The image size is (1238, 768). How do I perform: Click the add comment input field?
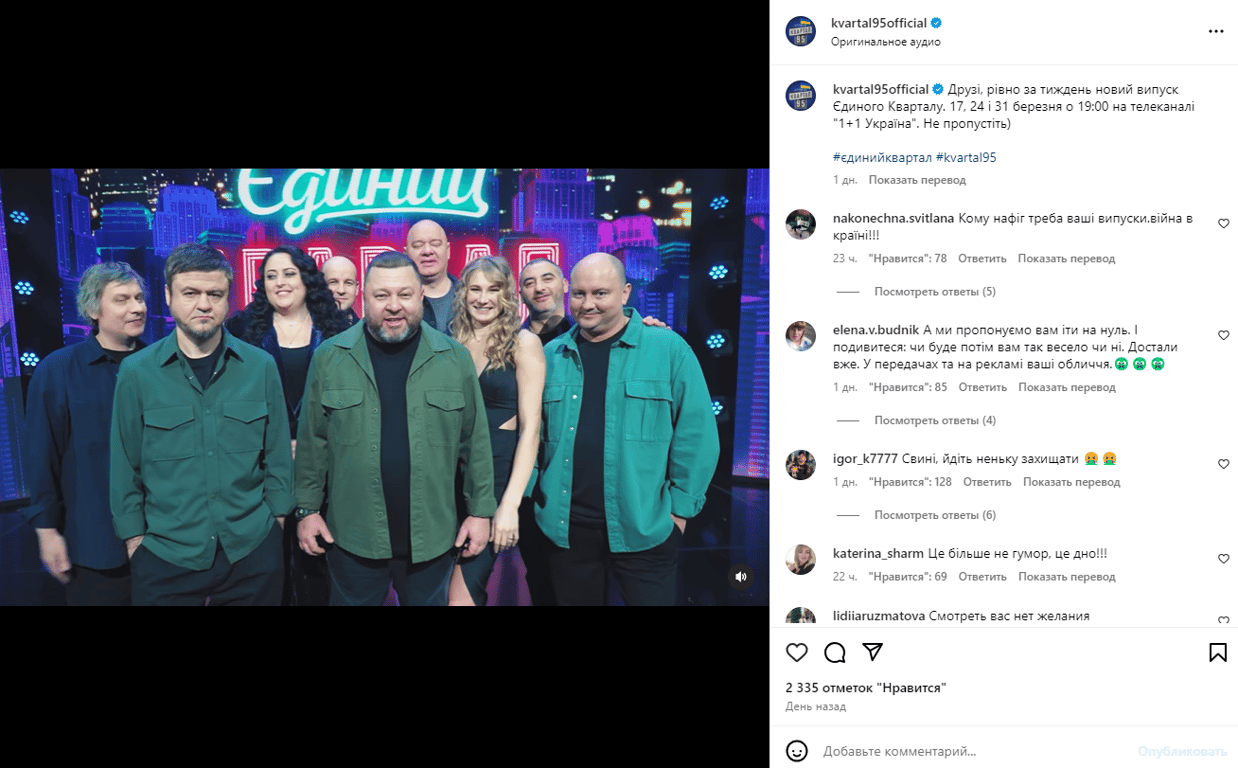pyautogui.click(x=970, y=751)
